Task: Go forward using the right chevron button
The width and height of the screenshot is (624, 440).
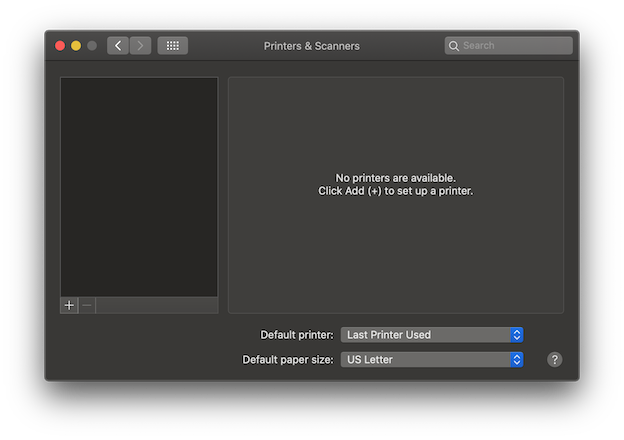Action: (141, 46)
